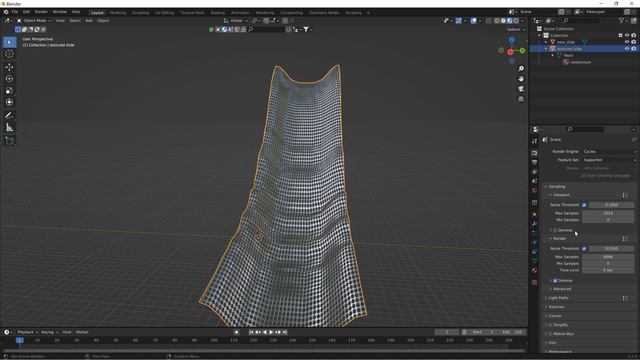Open the Edit menu

pyautogui.click(x=27, y=12)
